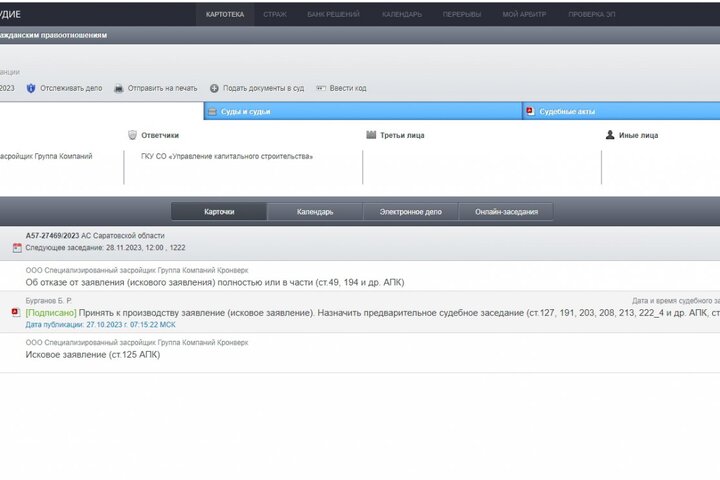The height and width of the screenshot is (480, 720).
Task: Click the red Судебные акты PDF icon
Action: click(530, 111)
